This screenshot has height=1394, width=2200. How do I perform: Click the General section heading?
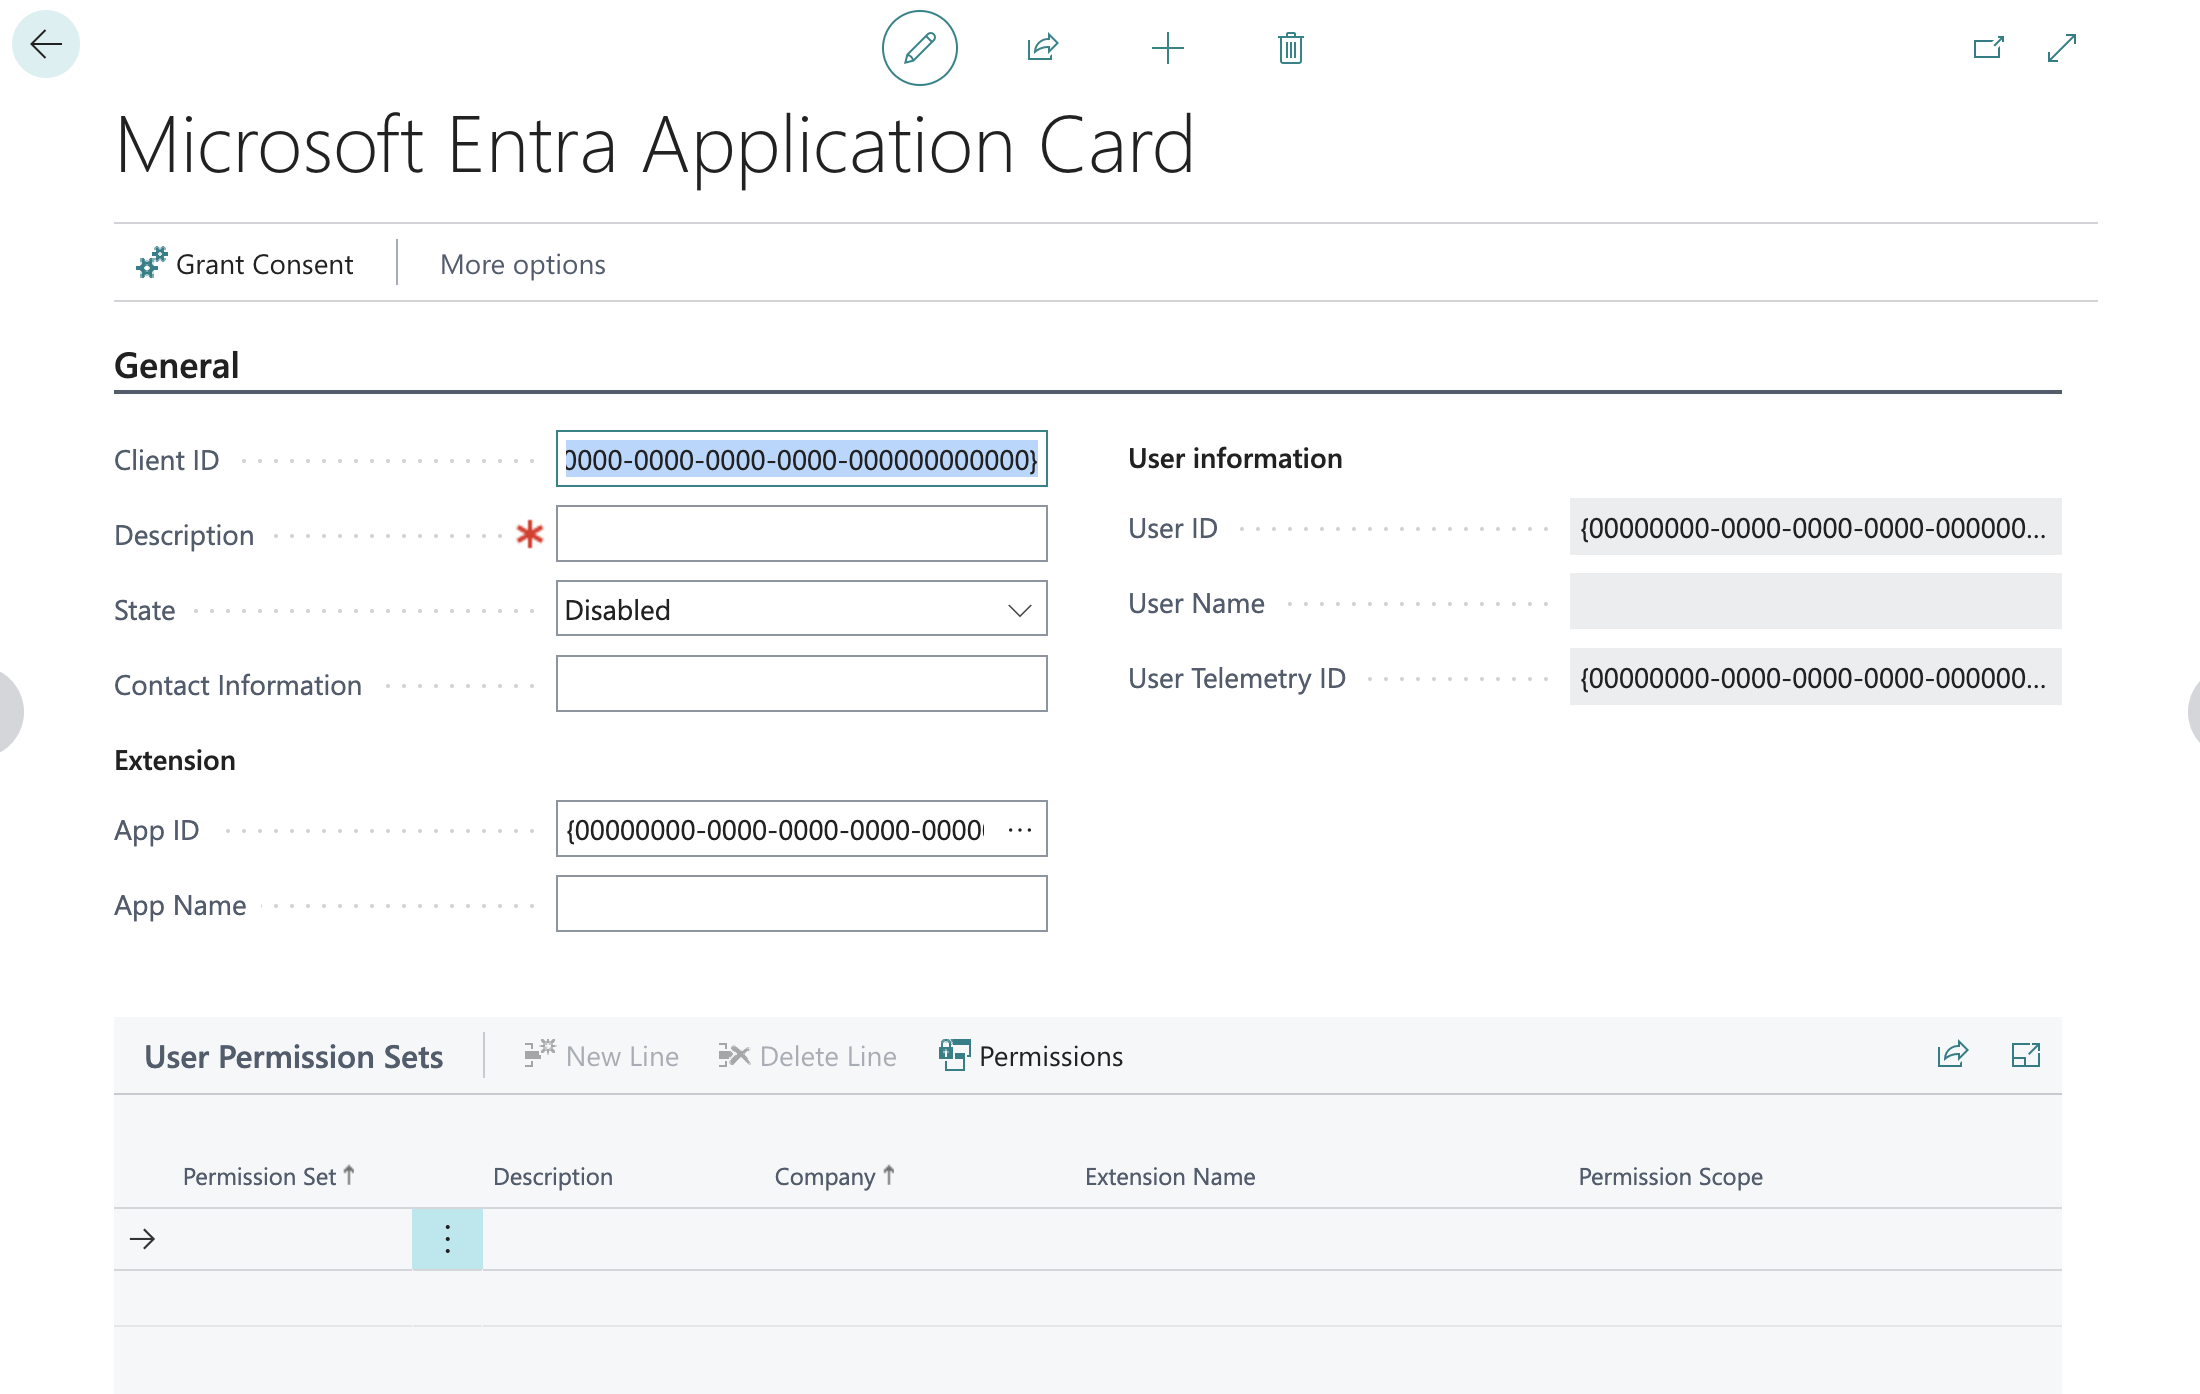tap(177, 366)
